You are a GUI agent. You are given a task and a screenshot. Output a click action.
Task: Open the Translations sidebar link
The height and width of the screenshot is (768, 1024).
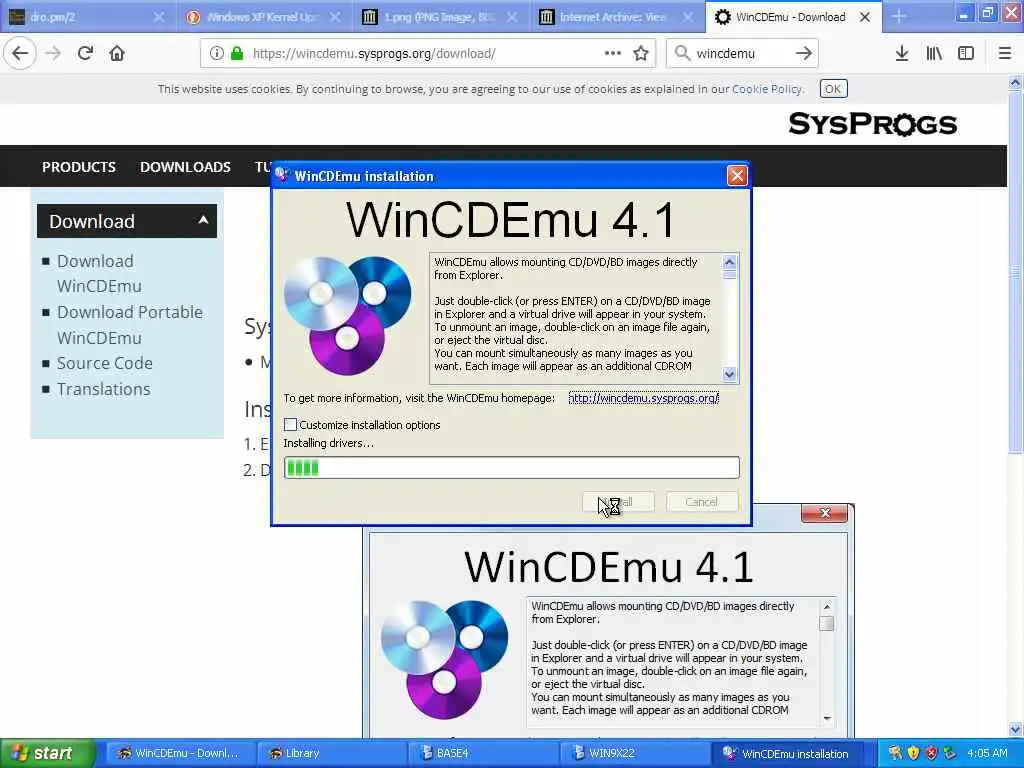click(x=103, y=389)
